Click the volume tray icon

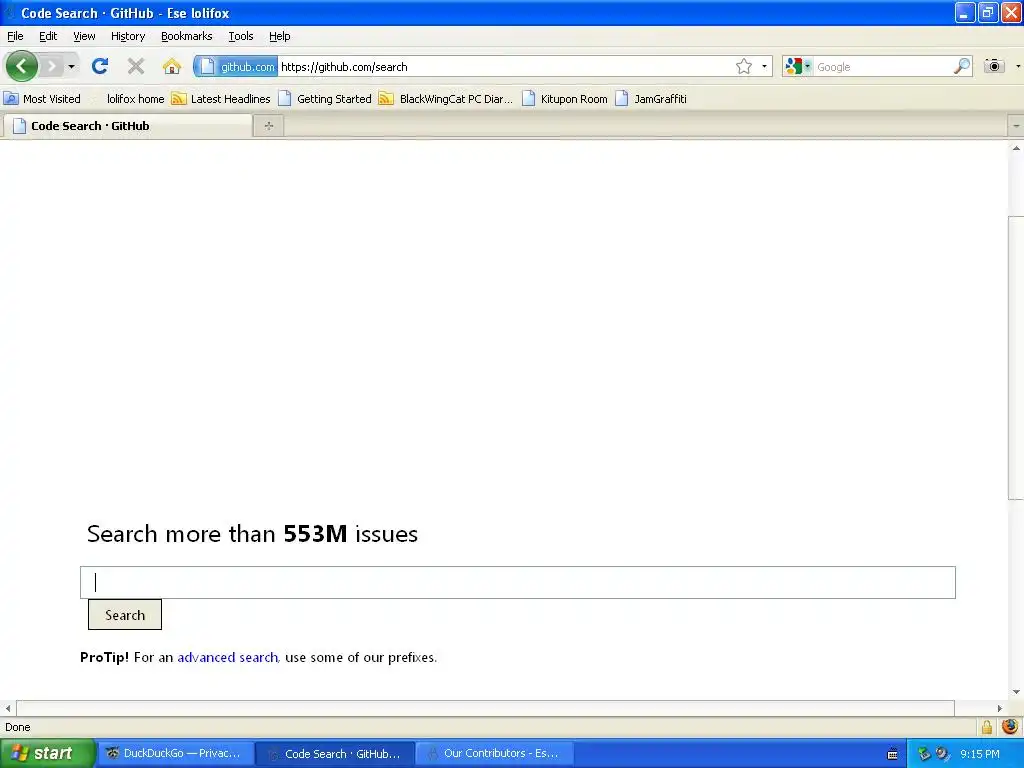pos(942,754)
